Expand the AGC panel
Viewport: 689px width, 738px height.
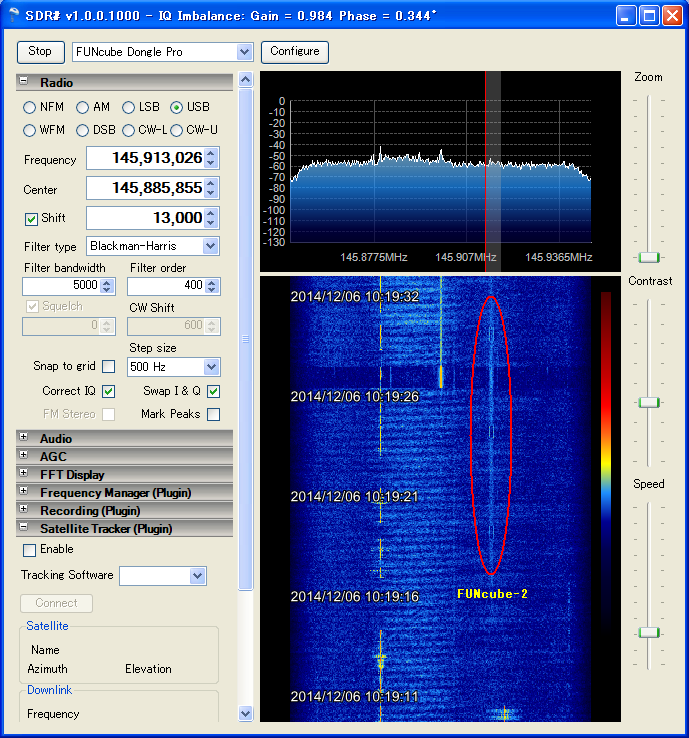tap(24, 455)
